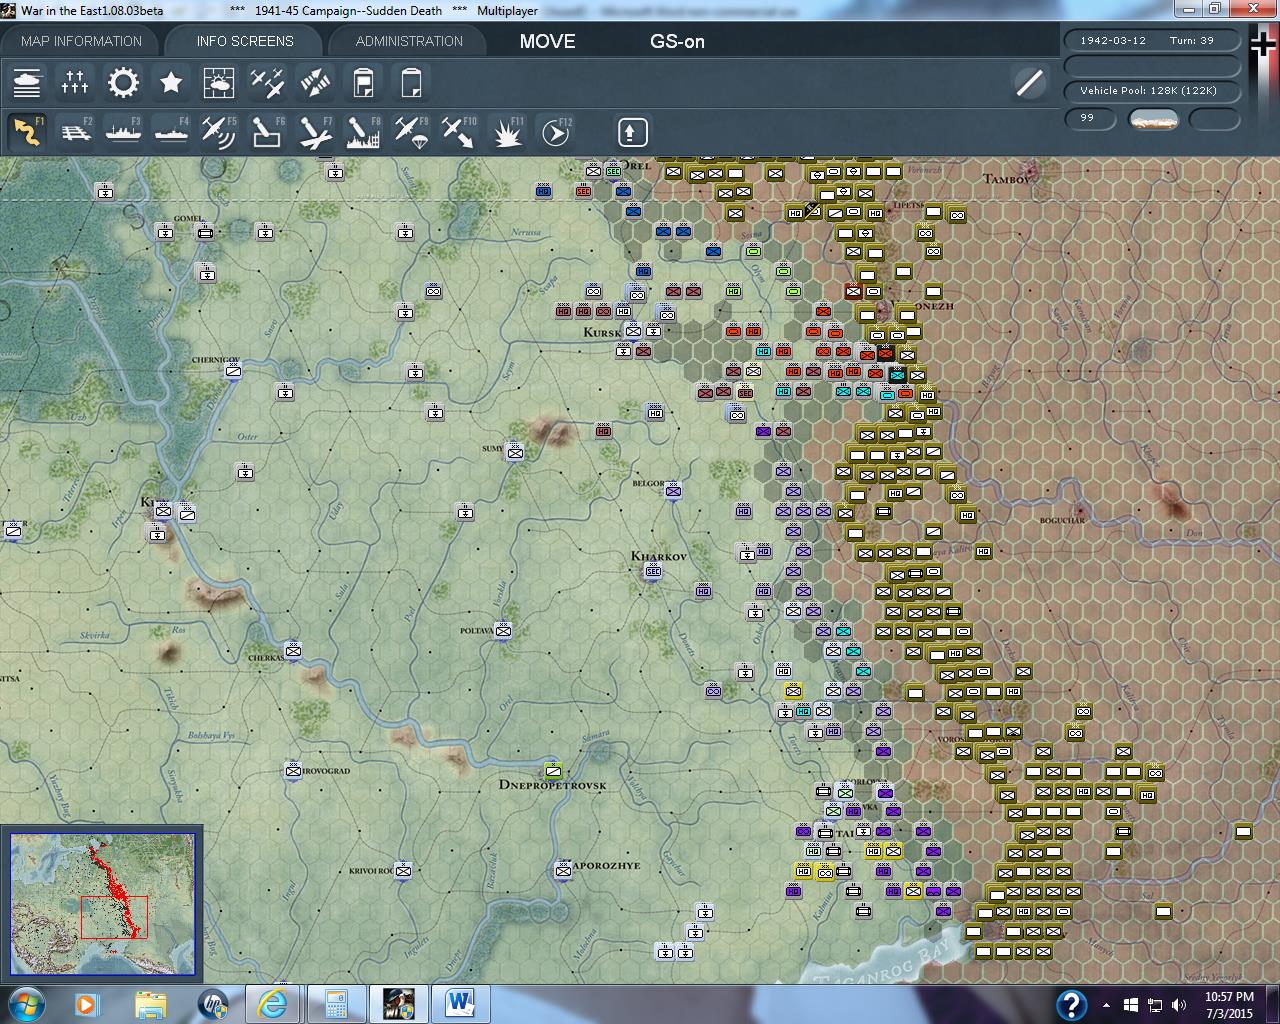
Task: Open the HP taskbar icon
Action: [213, 1003]
